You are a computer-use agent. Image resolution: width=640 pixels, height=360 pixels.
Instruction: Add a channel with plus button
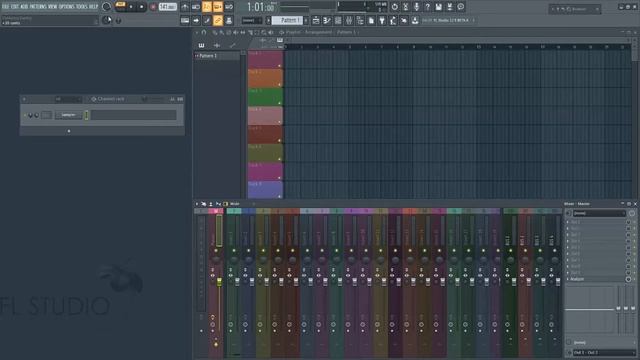tap(69, 131)
